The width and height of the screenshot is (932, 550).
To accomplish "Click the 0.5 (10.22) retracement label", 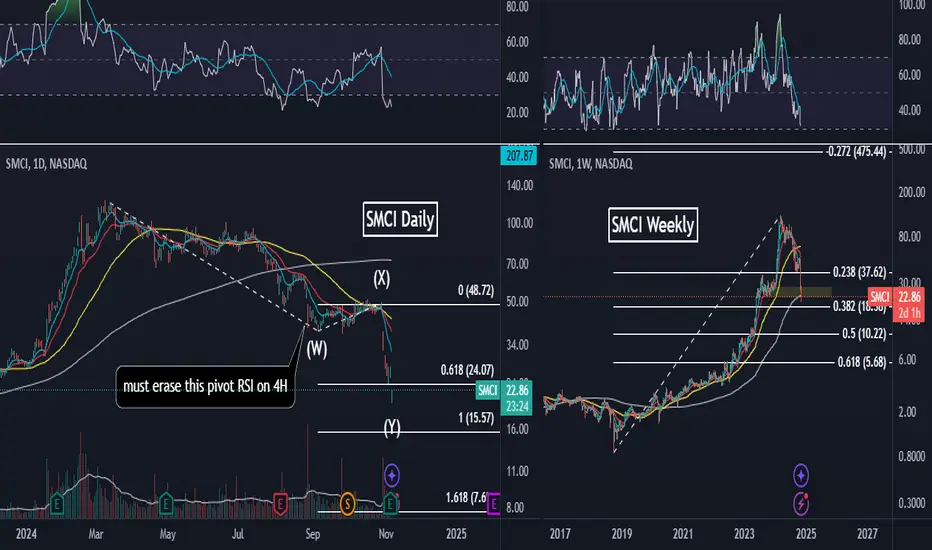I will point(864,334).
